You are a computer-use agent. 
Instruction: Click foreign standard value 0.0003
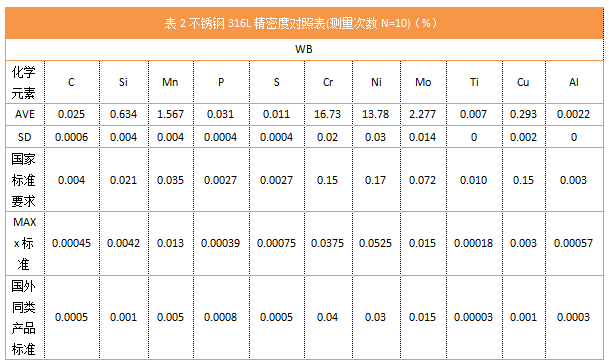click(573, 318)
